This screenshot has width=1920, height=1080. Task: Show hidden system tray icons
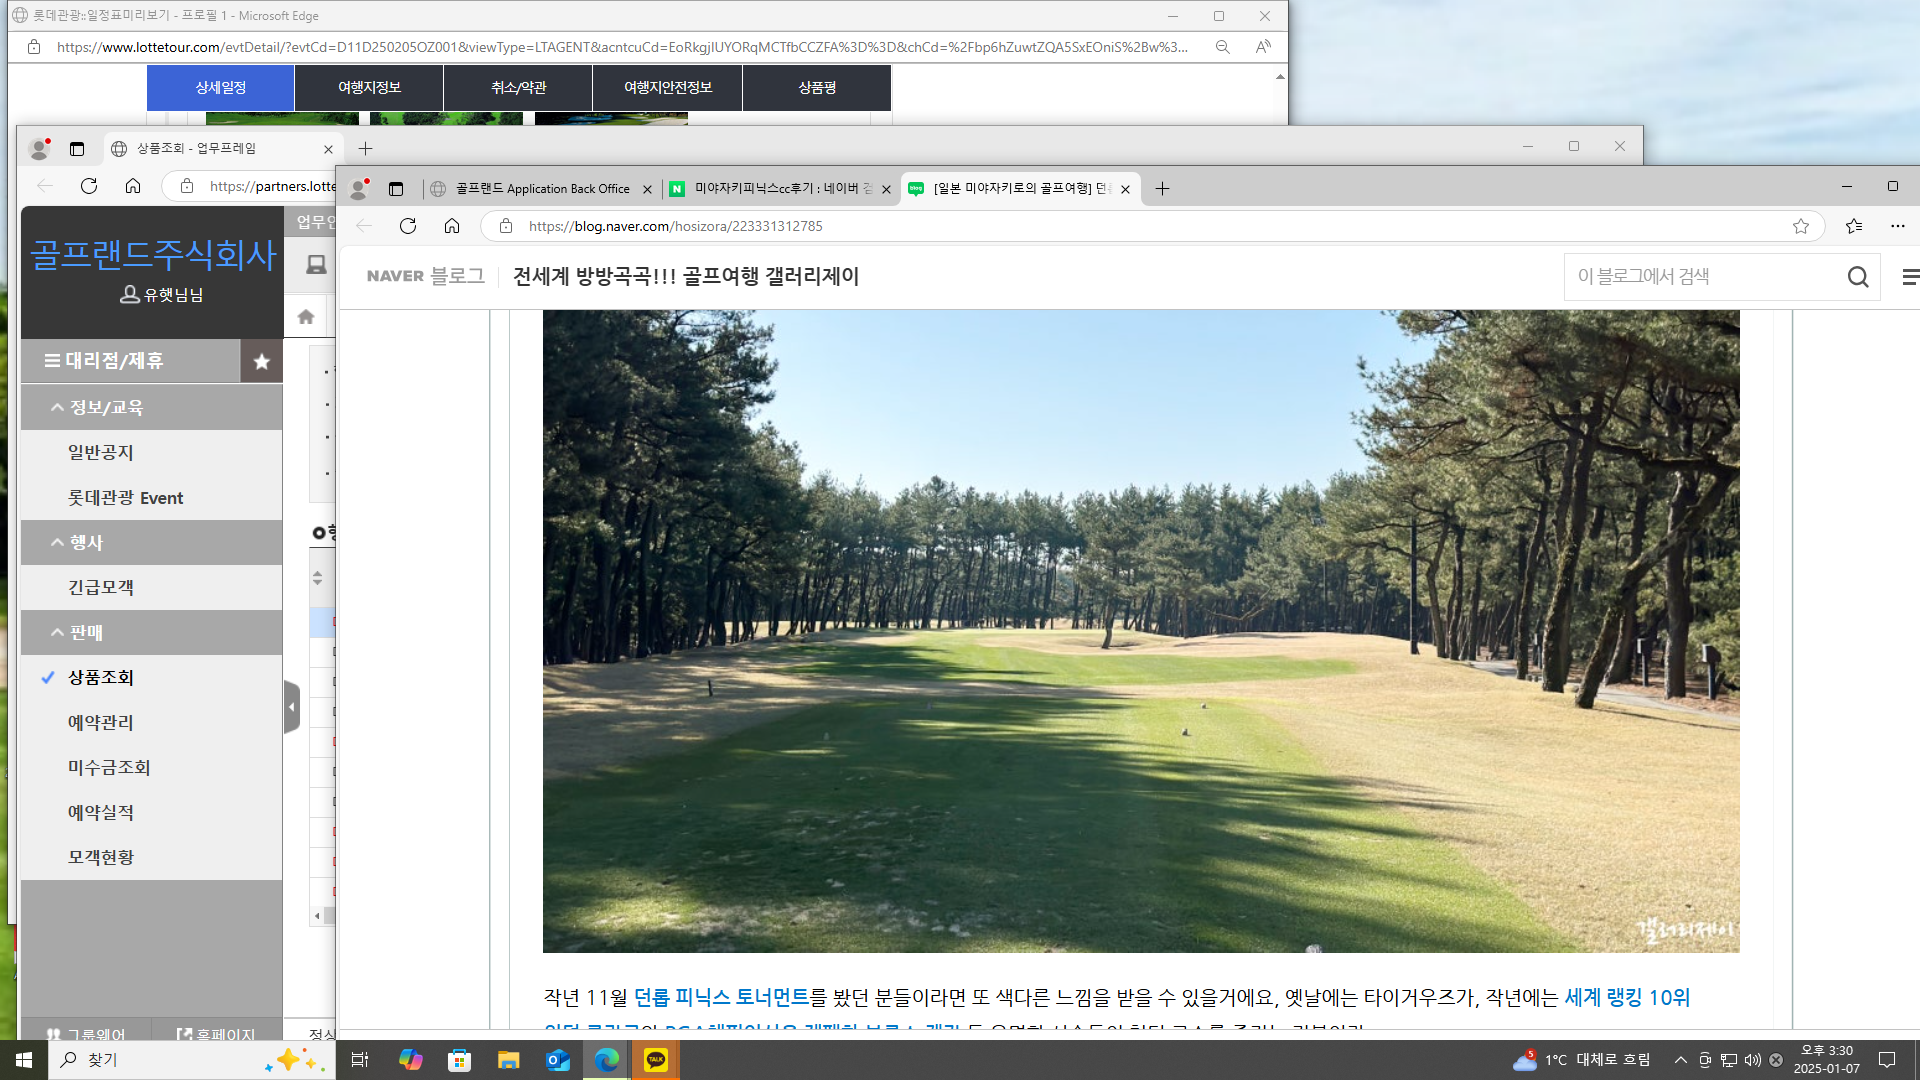1680,1060
